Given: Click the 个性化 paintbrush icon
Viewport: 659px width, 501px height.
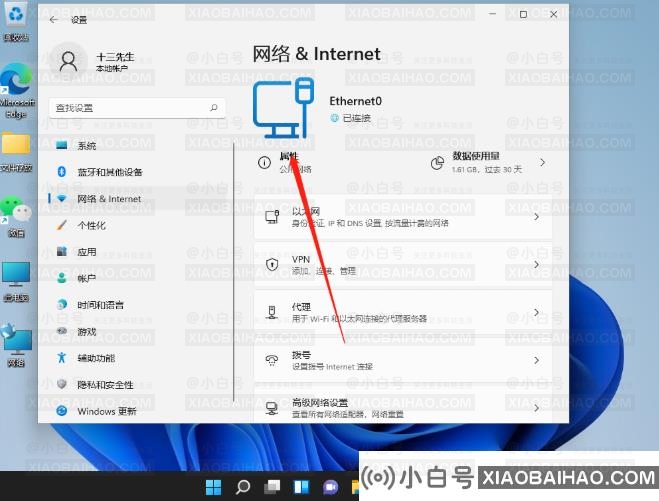Looking at the screenshot, I should pos(62,225).
